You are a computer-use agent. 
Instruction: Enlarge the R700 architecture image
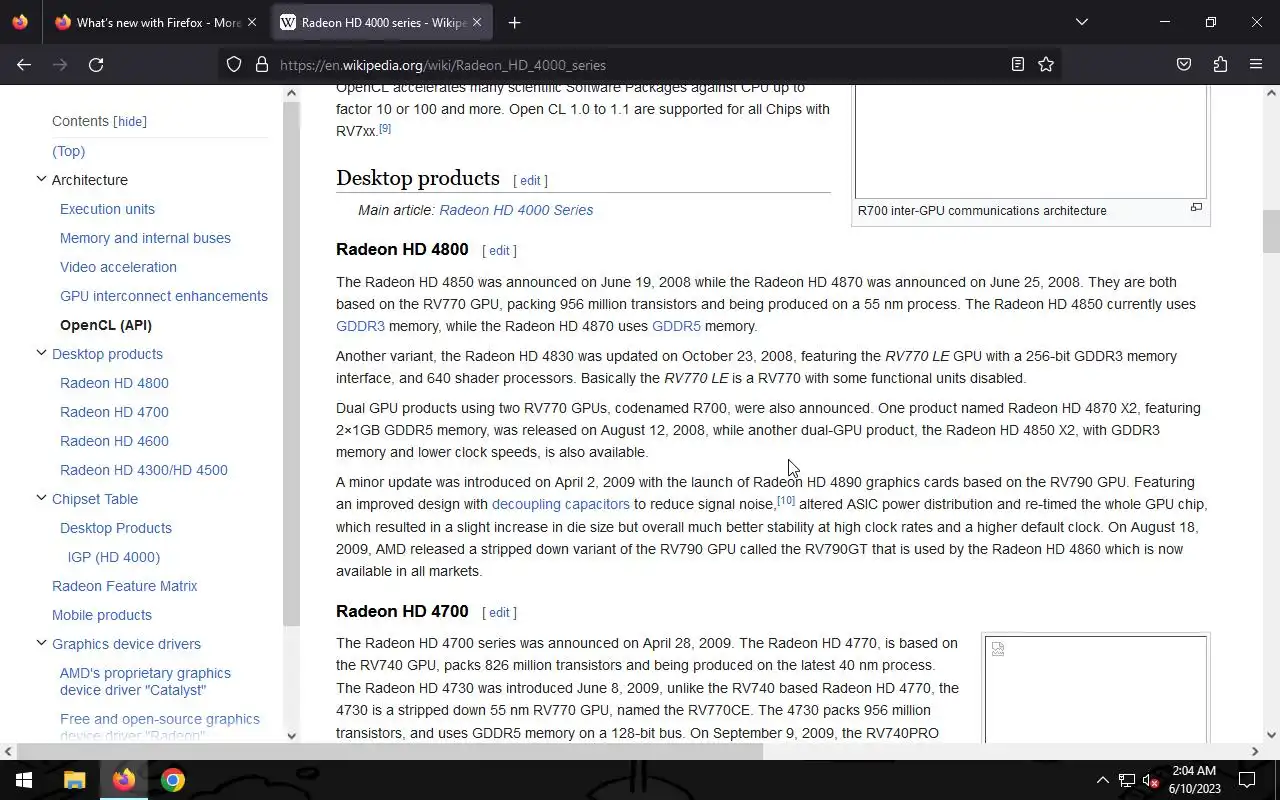pos(1196,208)
